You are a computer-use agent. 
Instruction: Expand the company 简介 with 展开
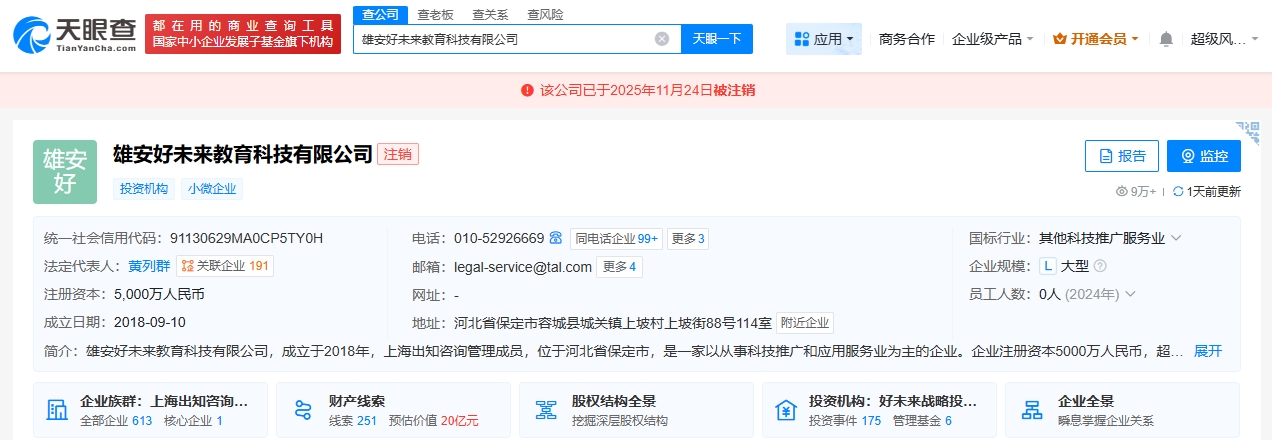point(1207,351)
